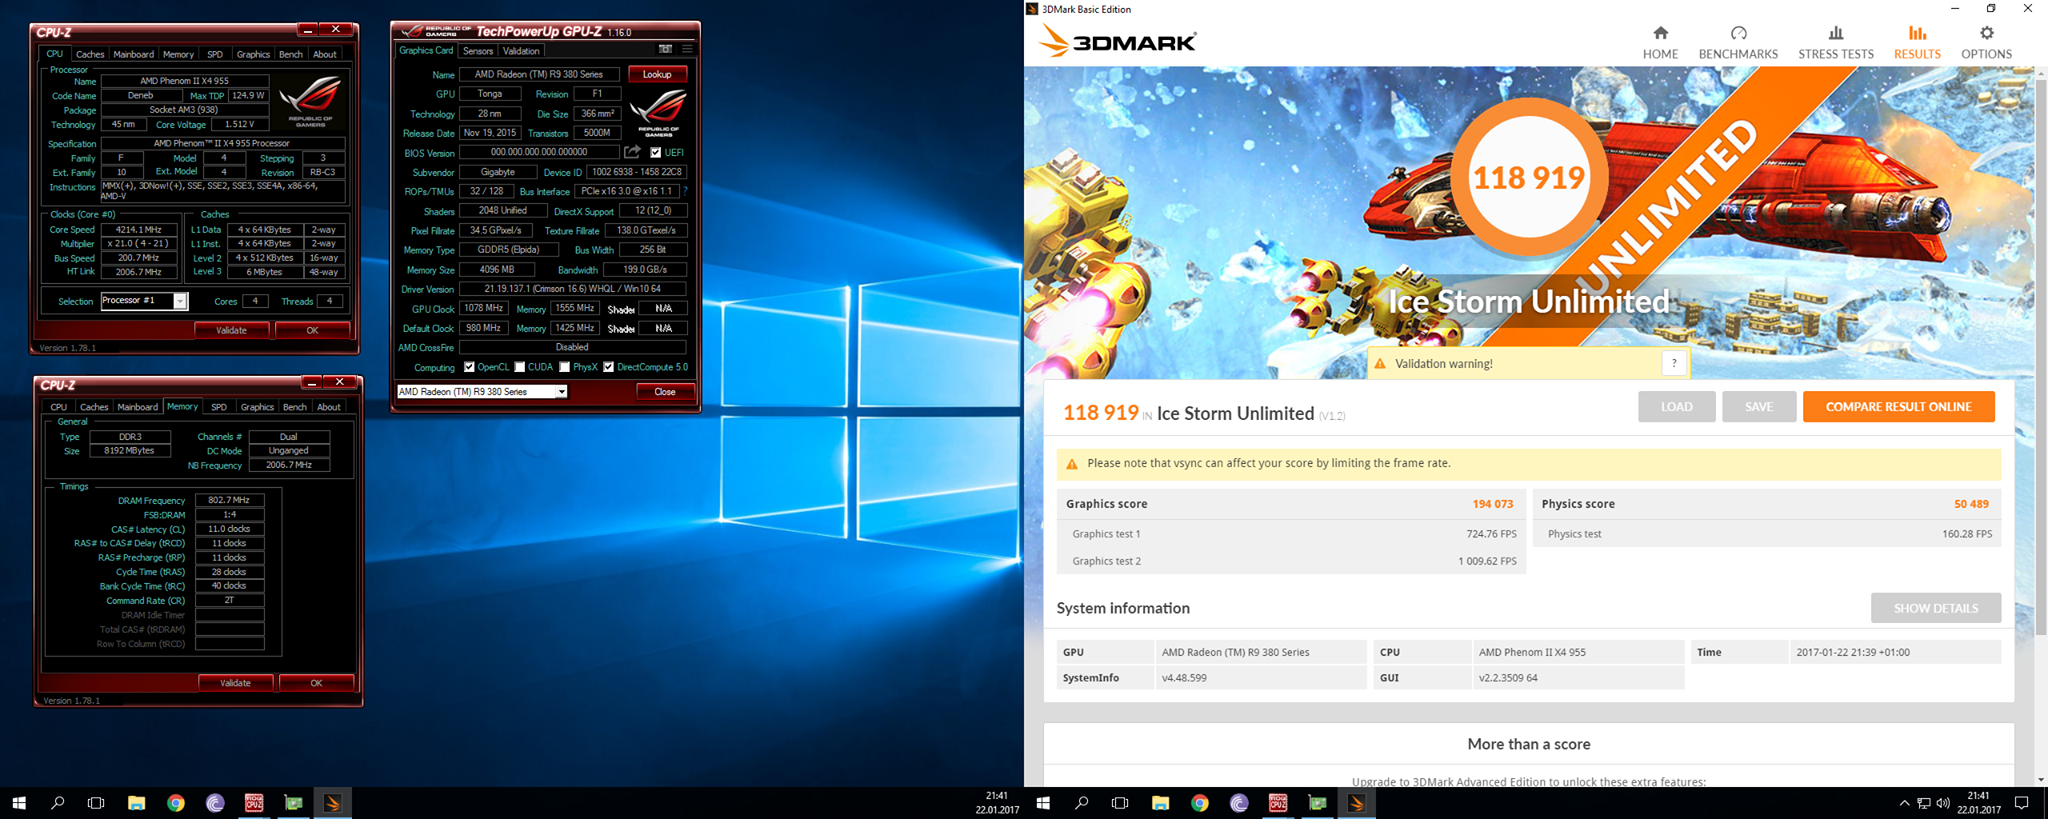Open Graphics tab in CPU-Z memory timings window
Viewport: 2048px width, 819px height.
click(x=257, y=407)
